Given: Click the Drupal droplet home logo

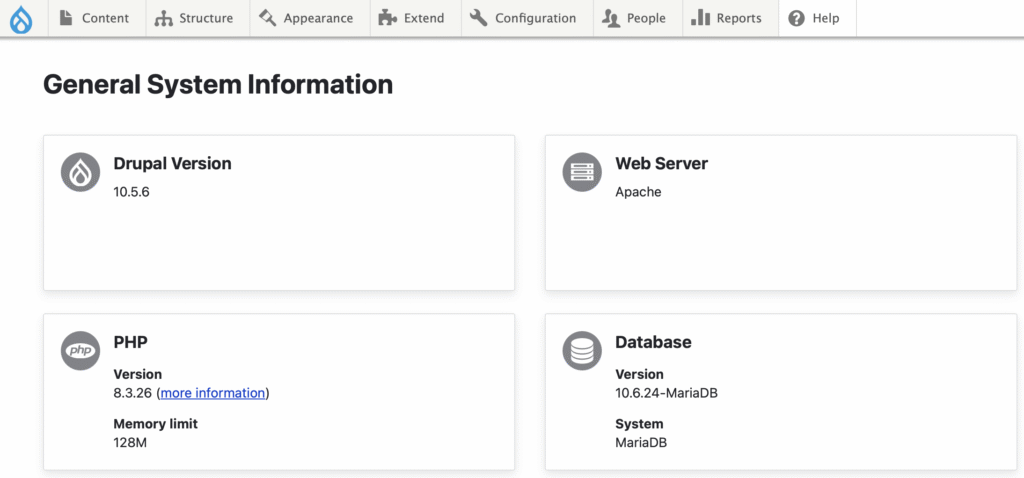Looking at the screenshot, I should [22, 20].
